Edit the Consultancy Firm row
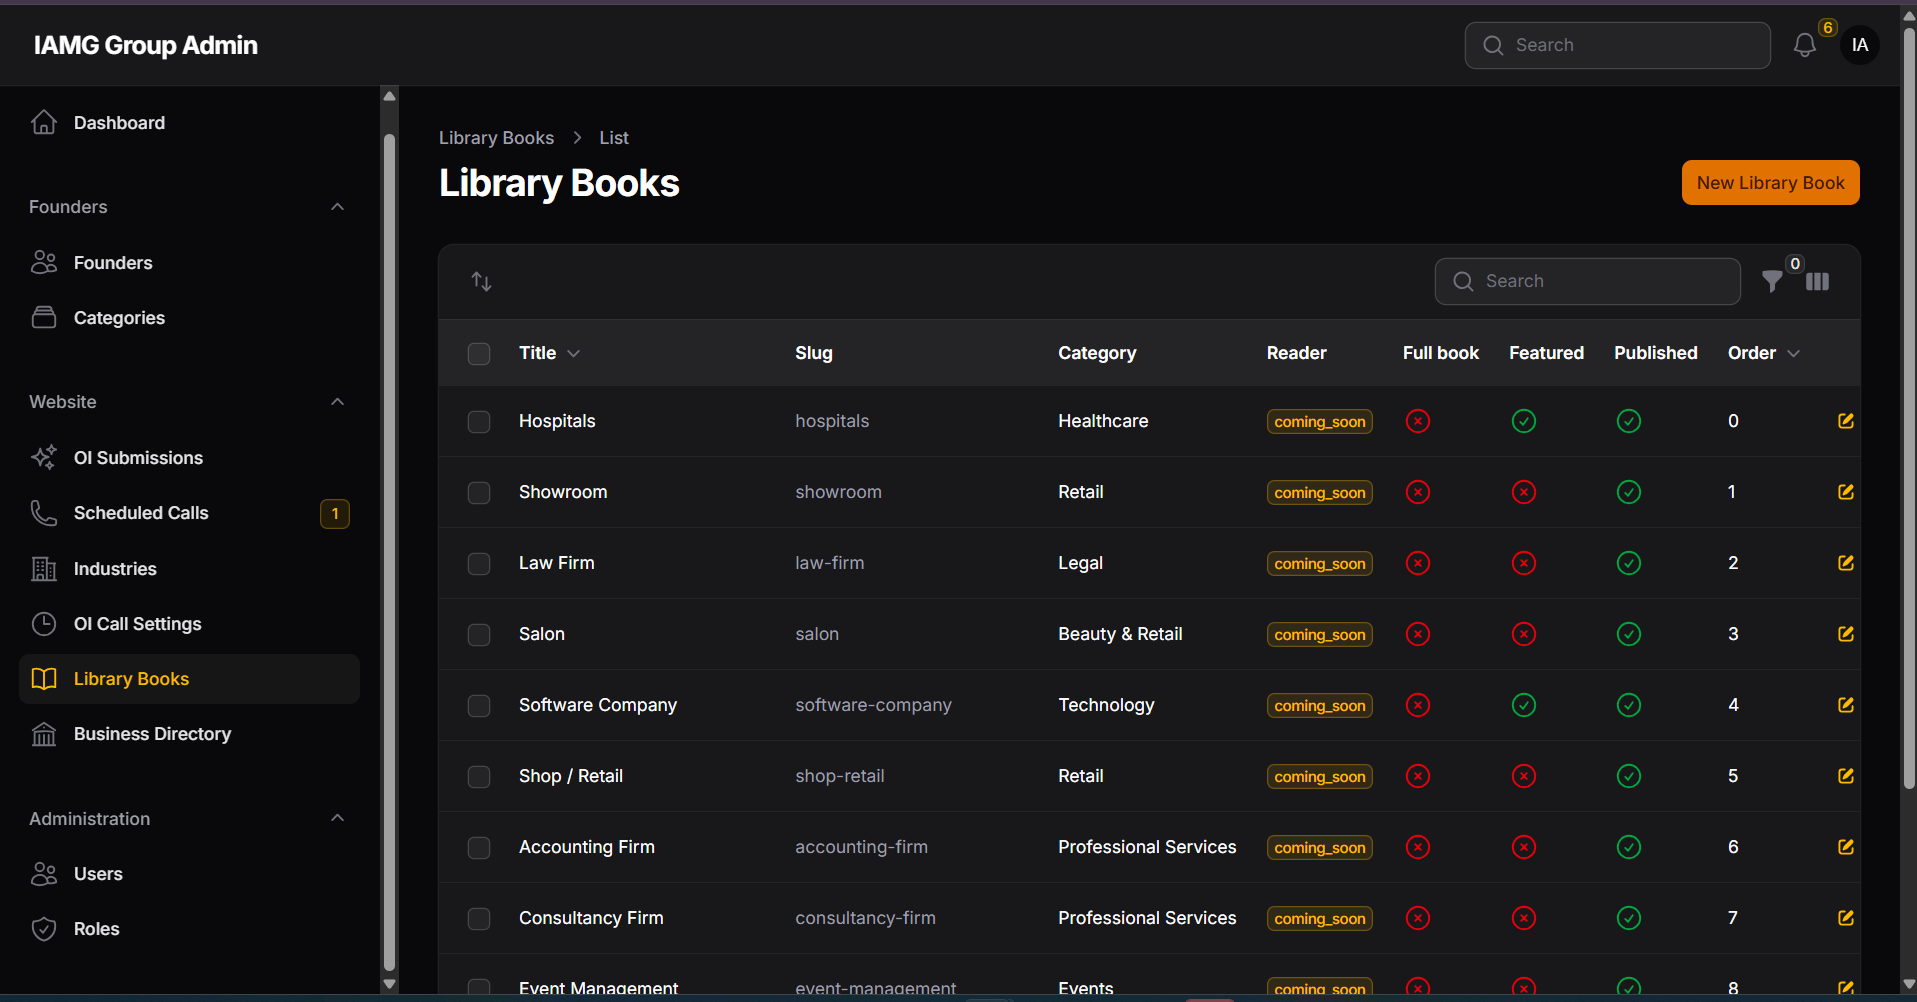 pos(1846,918)
